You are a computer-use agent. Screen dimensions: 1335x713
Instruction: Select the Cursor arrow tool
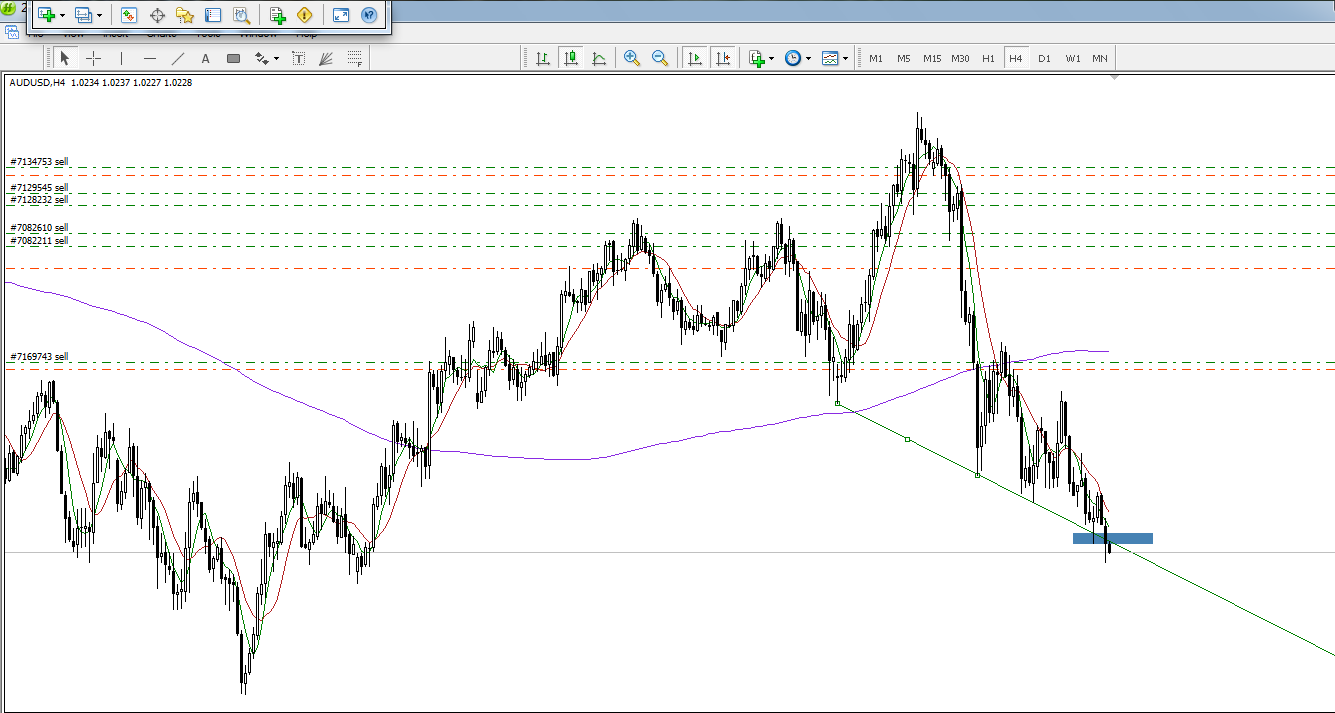point(65,58)
